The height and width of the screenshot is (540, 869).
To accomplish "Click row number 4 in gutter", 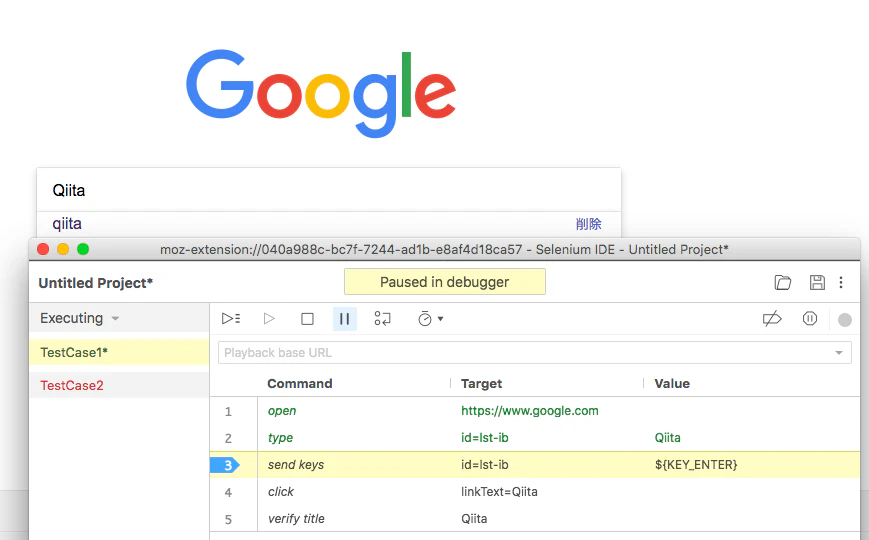I will (x=228, y=492).
